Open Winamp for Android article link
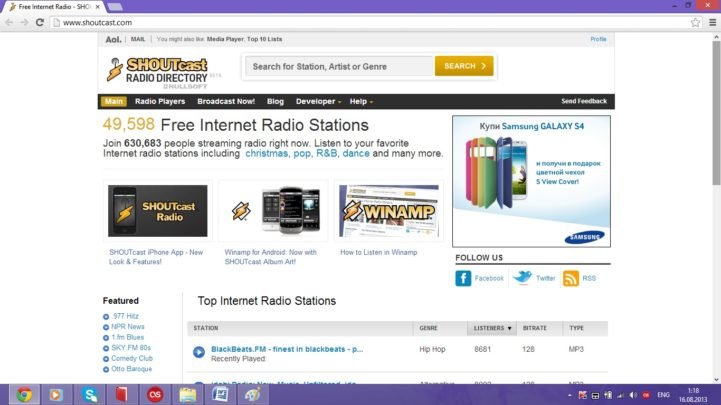Viewport: 721px width, 405px height. click(x=270, y=257)
